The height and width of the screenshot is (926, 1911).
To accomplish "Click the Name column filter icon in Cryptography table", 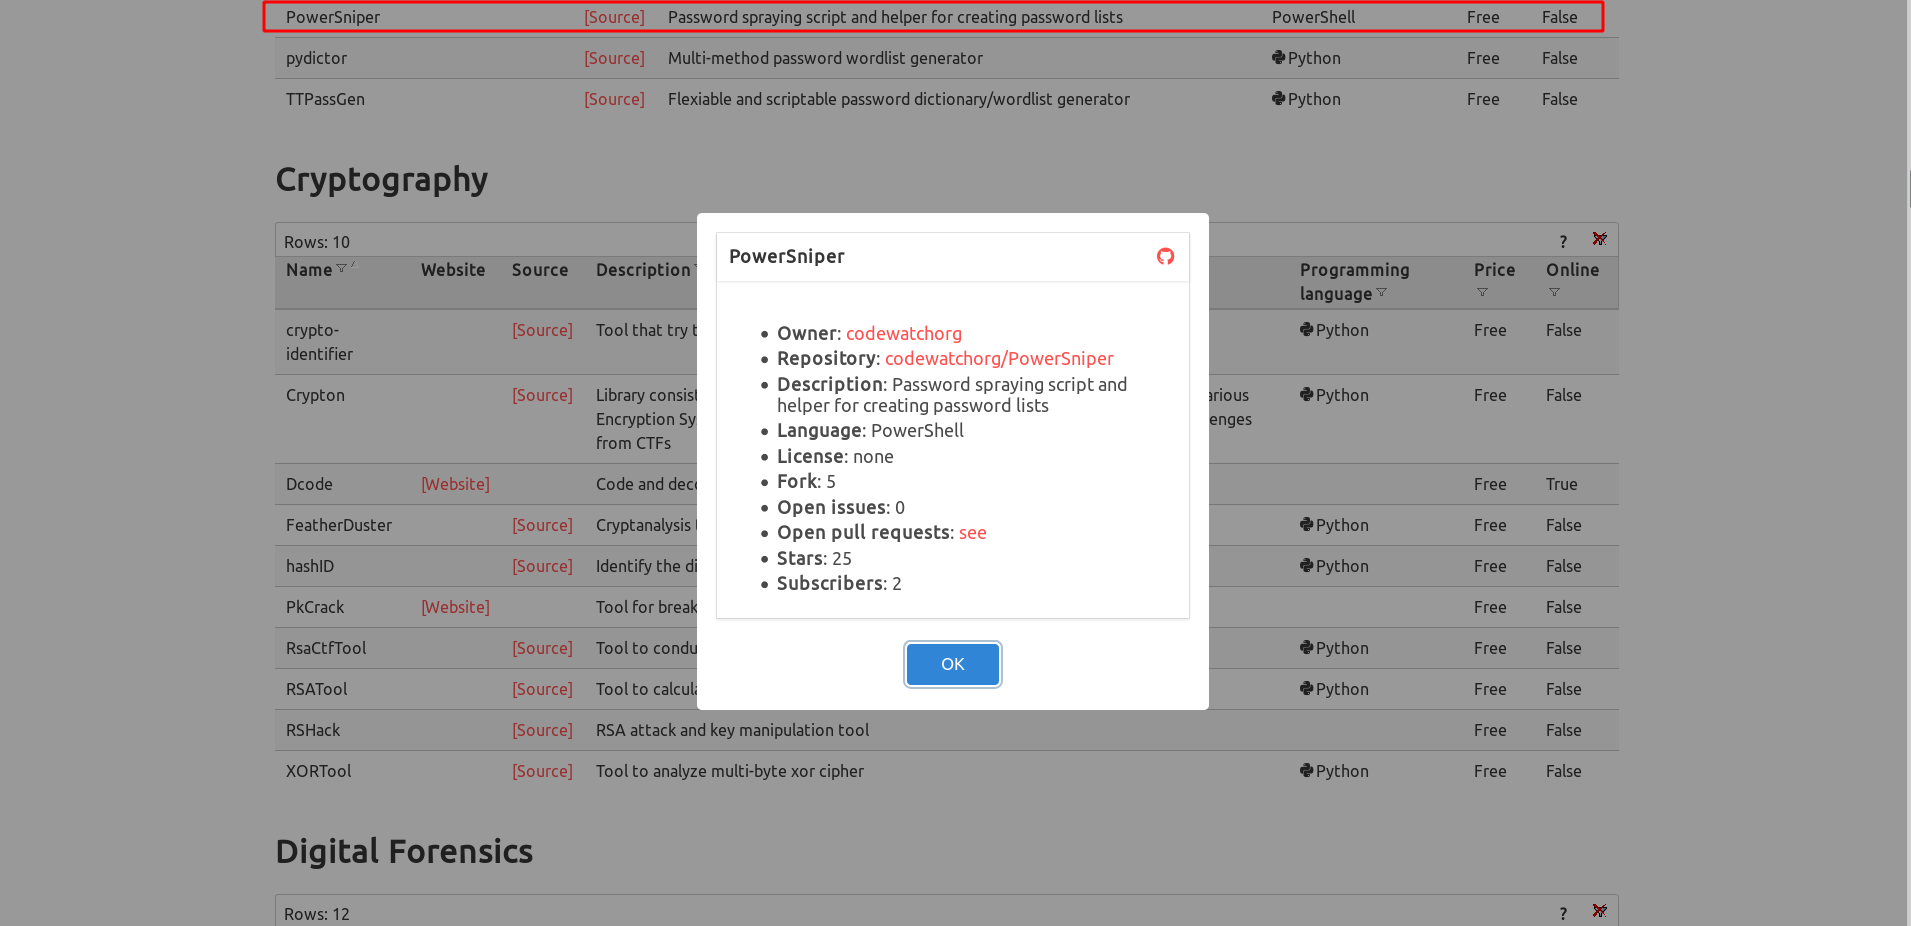I will 341,269.
